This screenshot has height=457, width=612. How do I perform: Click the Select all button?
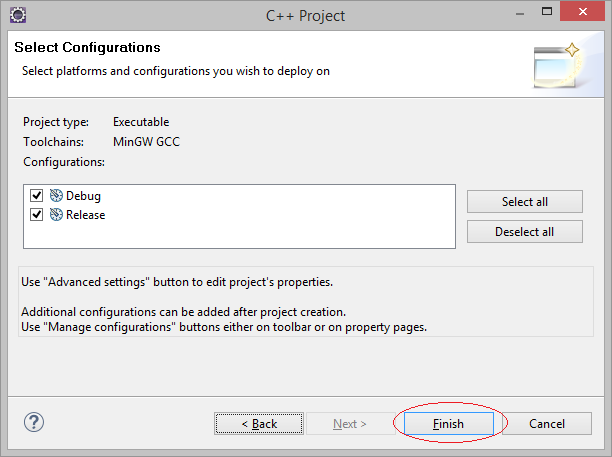[525, 202]
